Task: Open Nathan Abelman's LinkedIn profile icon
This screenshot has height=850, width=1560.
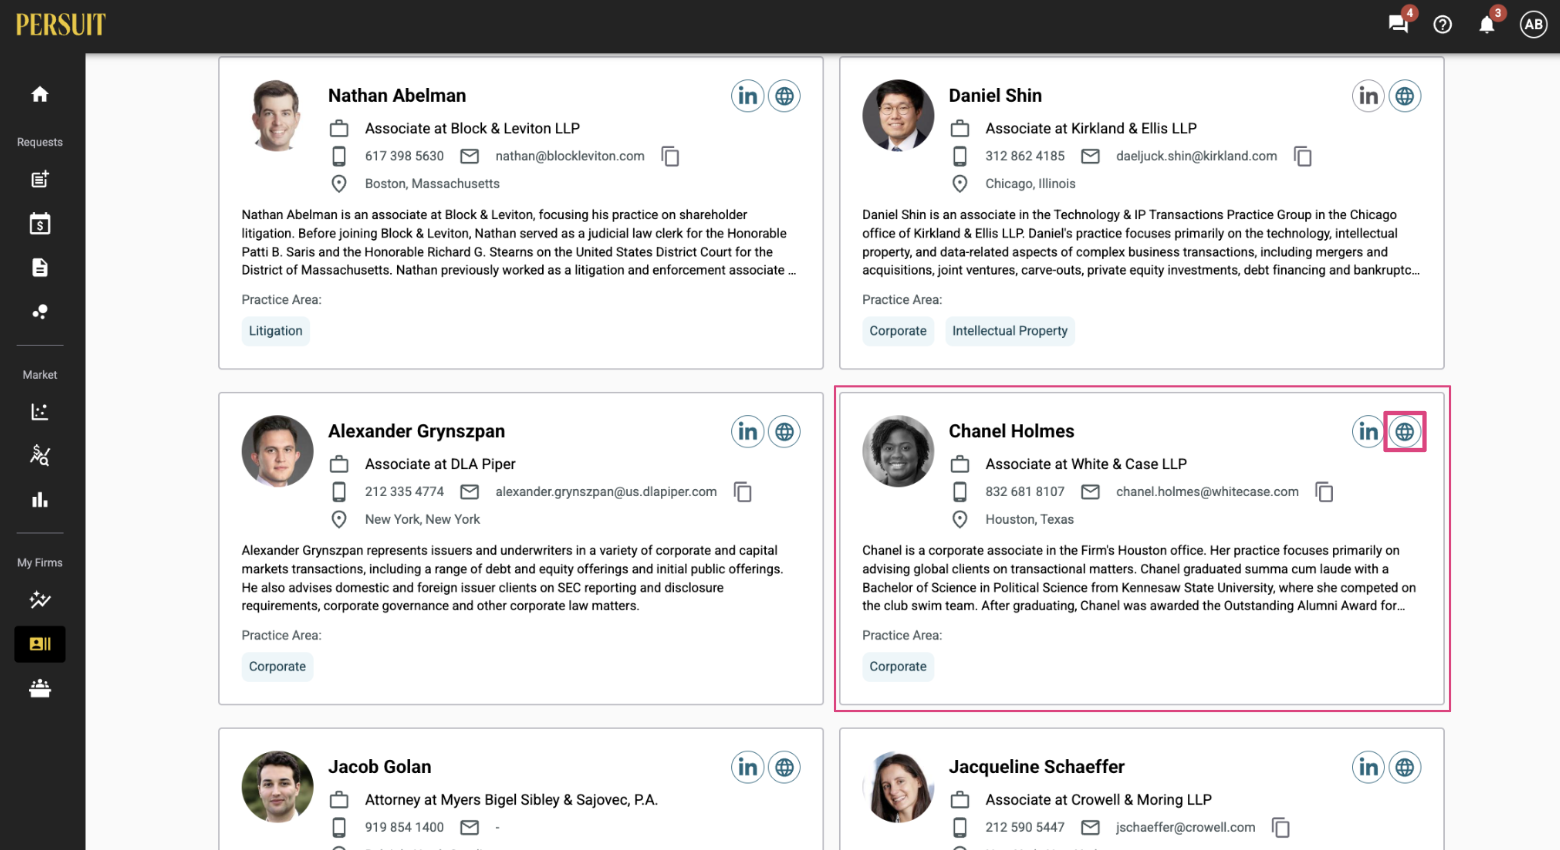Action: click(x=747, y=96)
